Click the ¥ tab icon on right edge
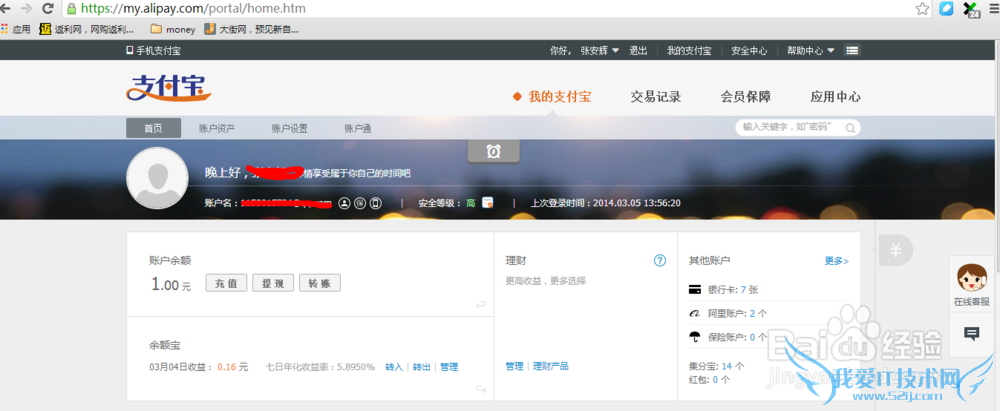The image size is (1000, 411). [x=895, y=250]
